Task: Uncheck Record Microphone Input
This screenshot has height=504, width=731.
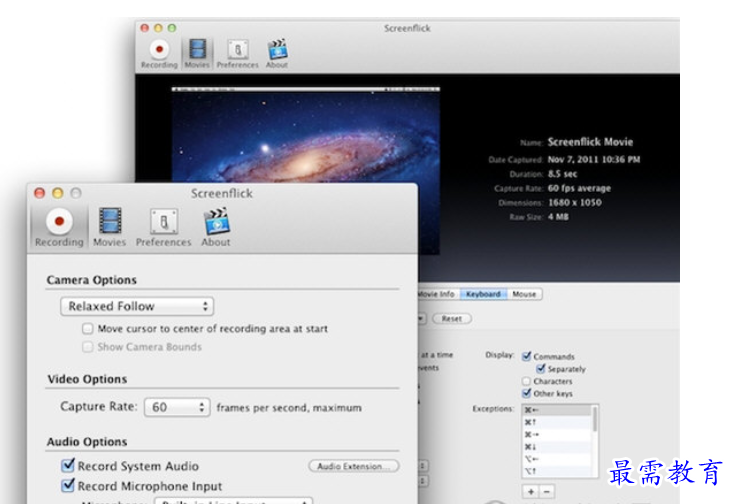Action: click(68, 485)
